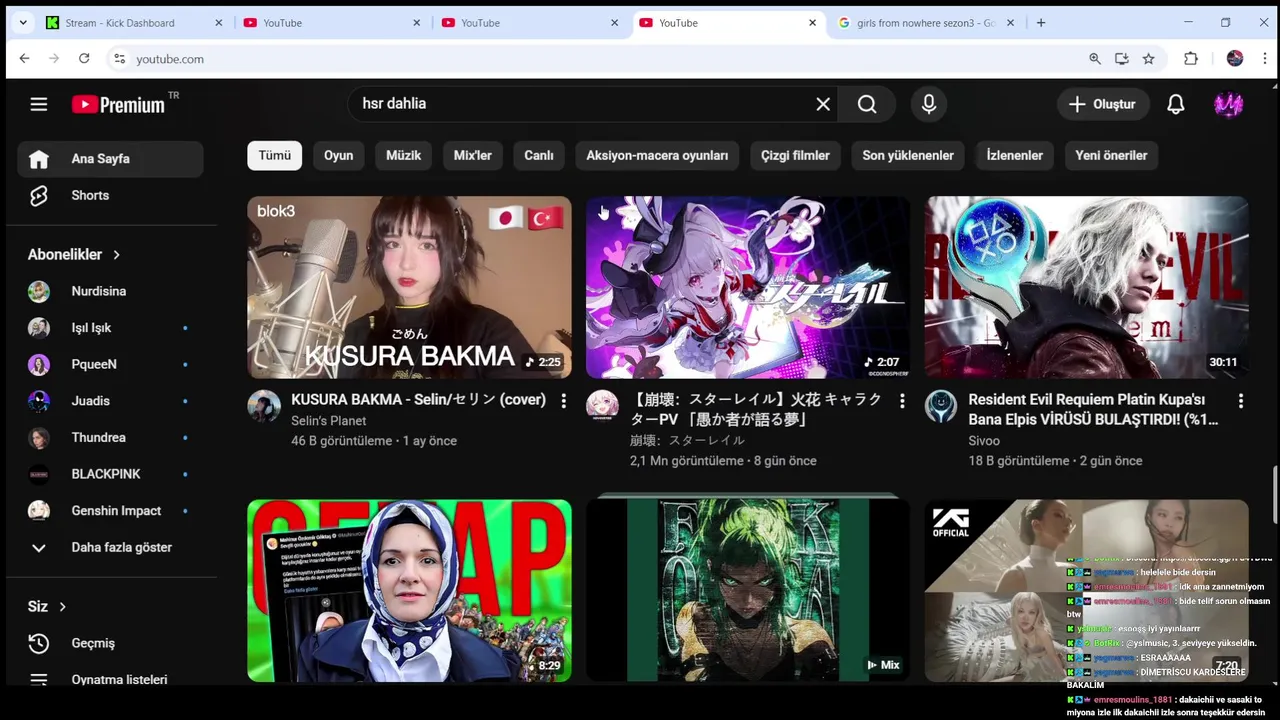Image resolution: width=1280 pixels, height=720 pixels.
Task: Bookmark this page with star icon
Action: 1148,59
